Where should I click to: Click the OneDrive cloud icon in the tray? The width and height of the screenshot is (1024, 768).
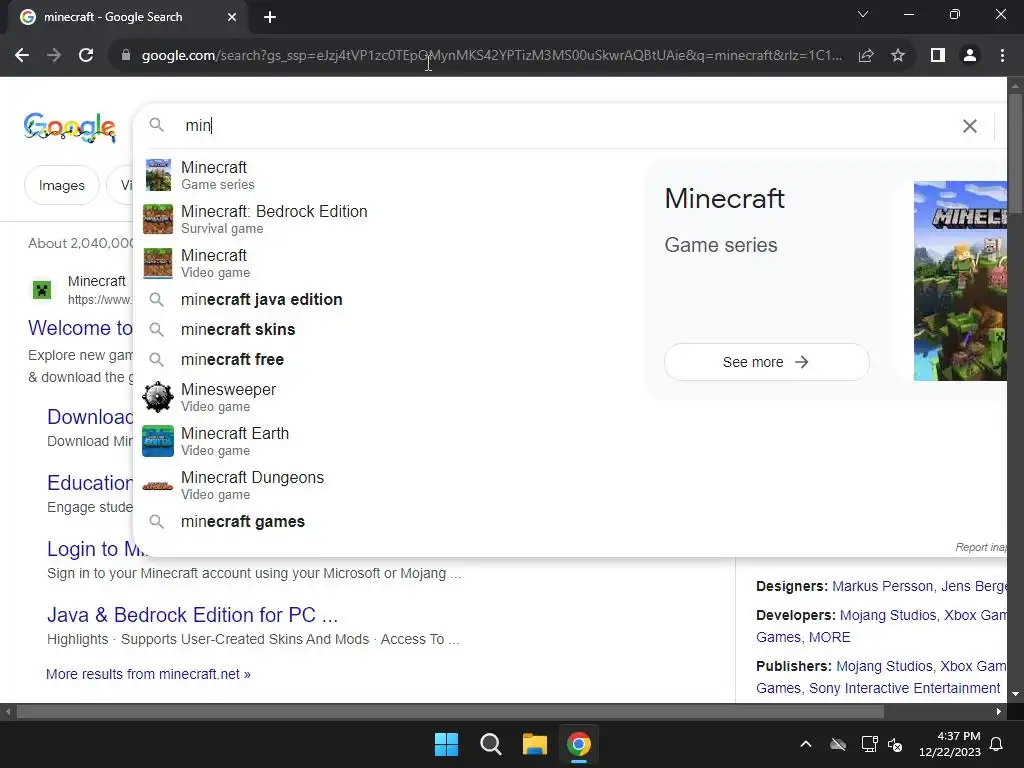coord(838,744)
